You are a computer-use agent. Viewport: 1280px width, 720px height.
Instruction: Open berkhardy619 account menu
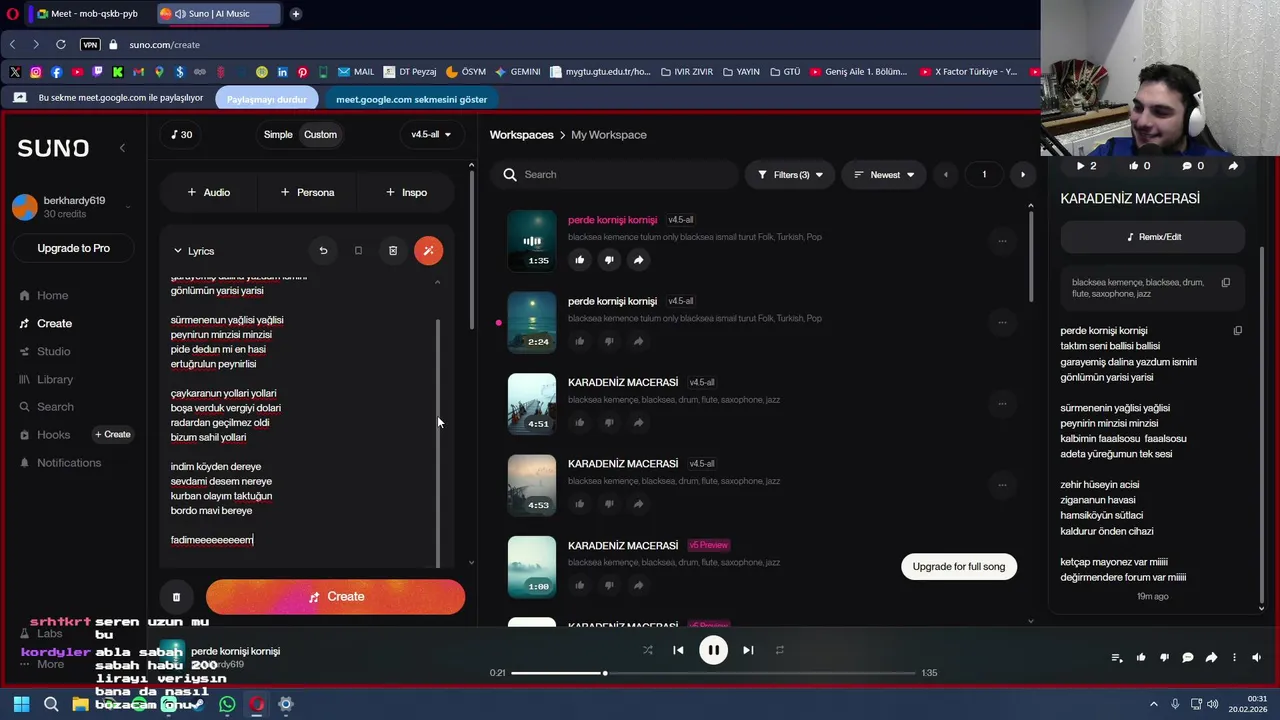pyautogui.click(x=72, y=207)
